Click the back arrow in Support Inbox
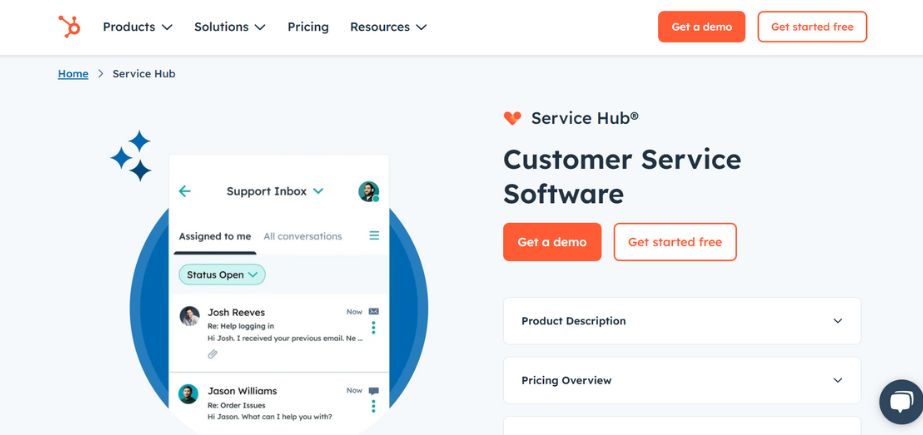The height and width of the screenshot is (435, 923). coord(185,191)
